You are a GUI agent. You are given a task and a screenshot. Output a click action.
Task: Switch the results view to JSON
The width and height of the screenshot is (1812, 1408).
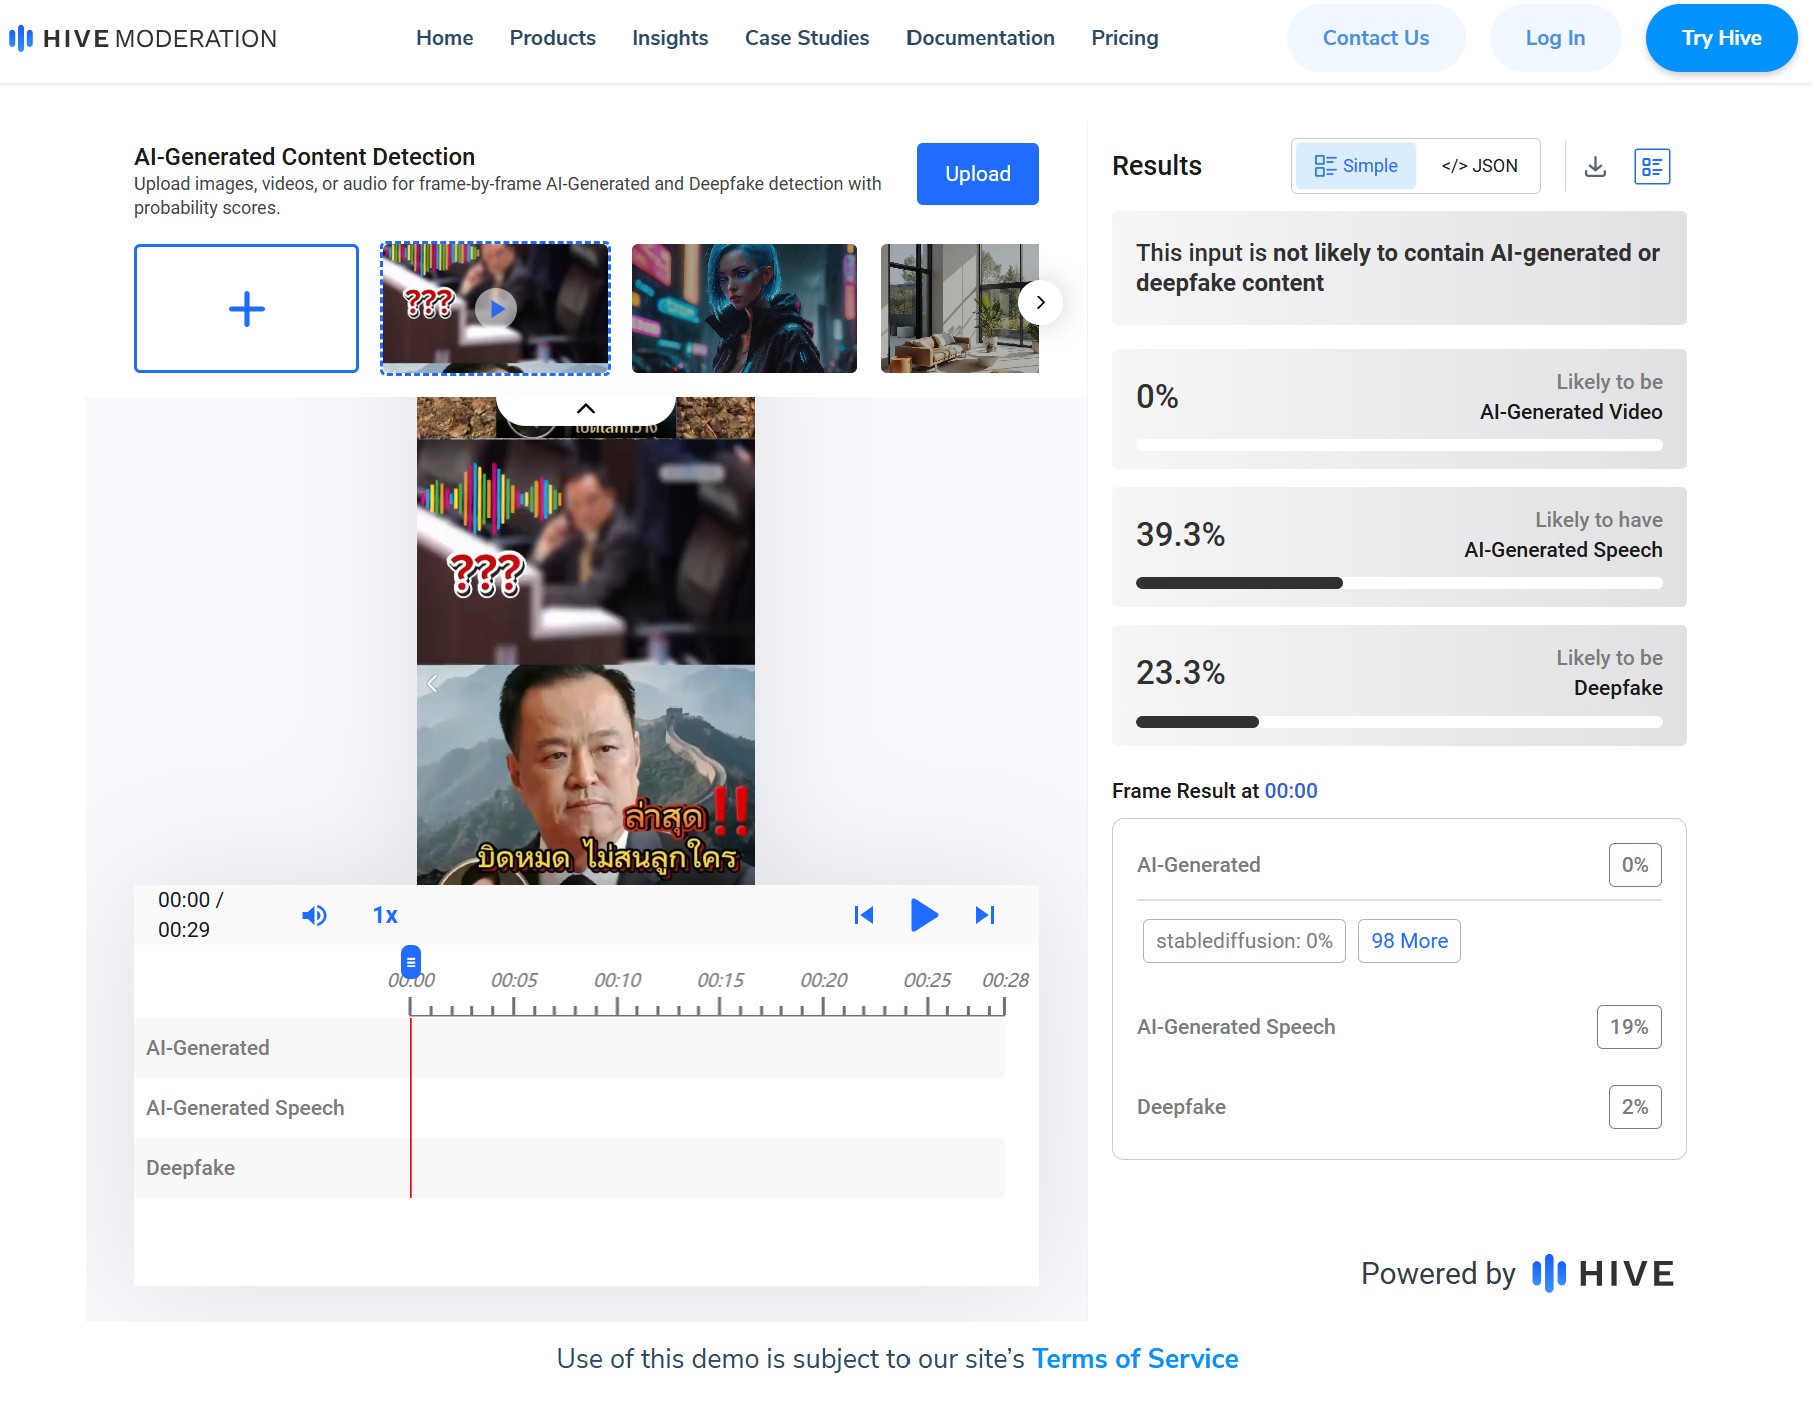(1479, 166)
